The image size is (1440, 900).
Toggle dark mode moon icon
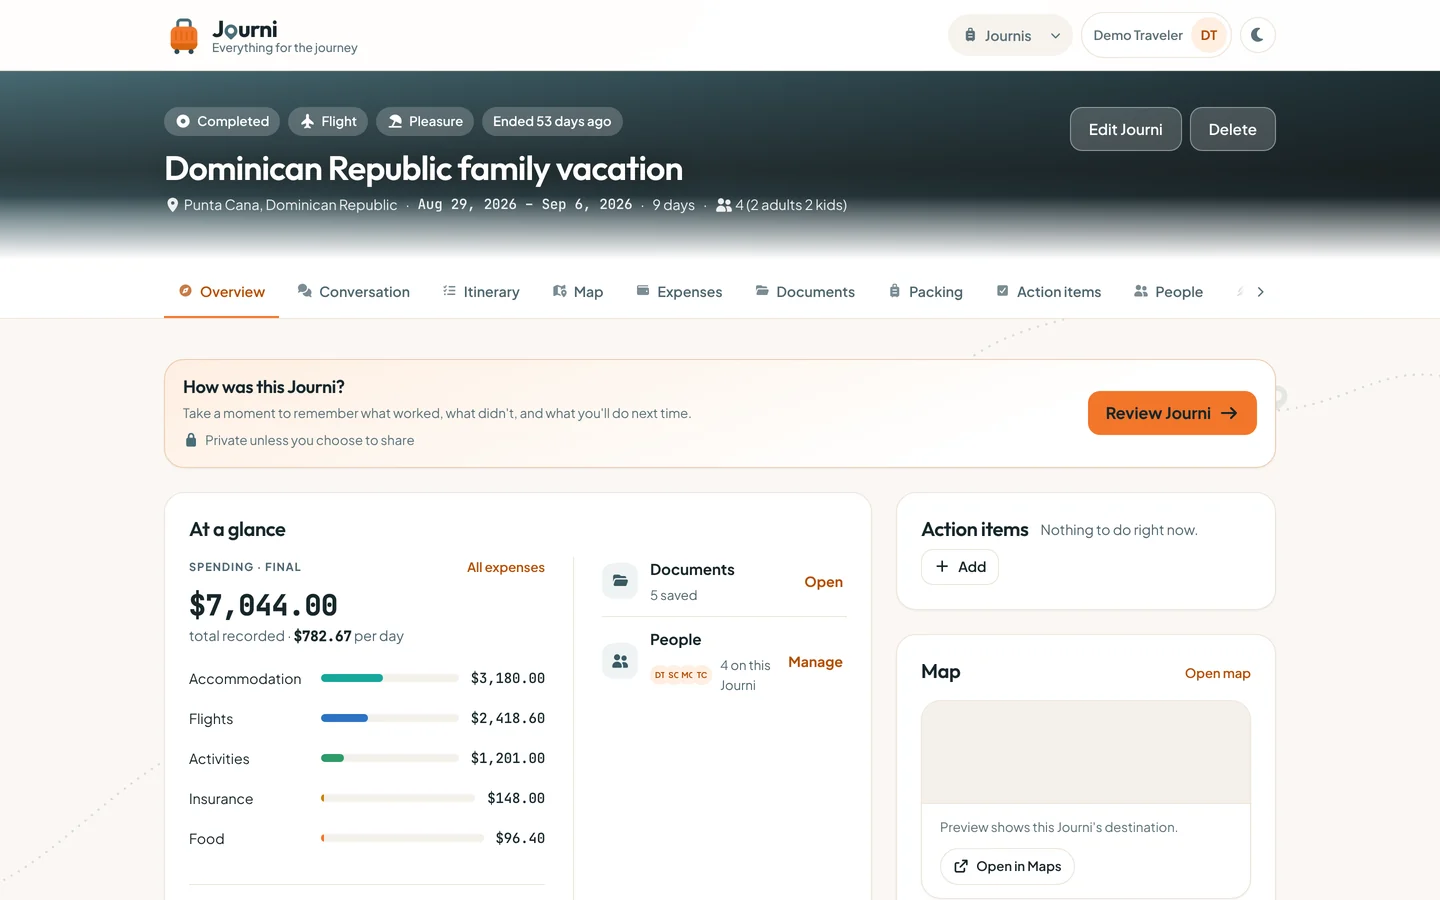[1257, 35]
